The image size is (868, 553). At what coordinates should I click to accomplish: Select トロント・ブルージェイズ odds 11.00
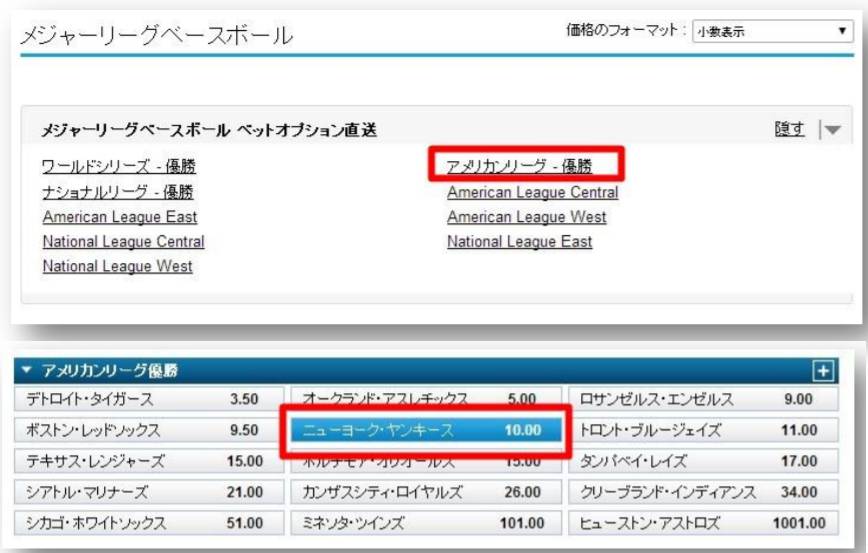[703, 430]
